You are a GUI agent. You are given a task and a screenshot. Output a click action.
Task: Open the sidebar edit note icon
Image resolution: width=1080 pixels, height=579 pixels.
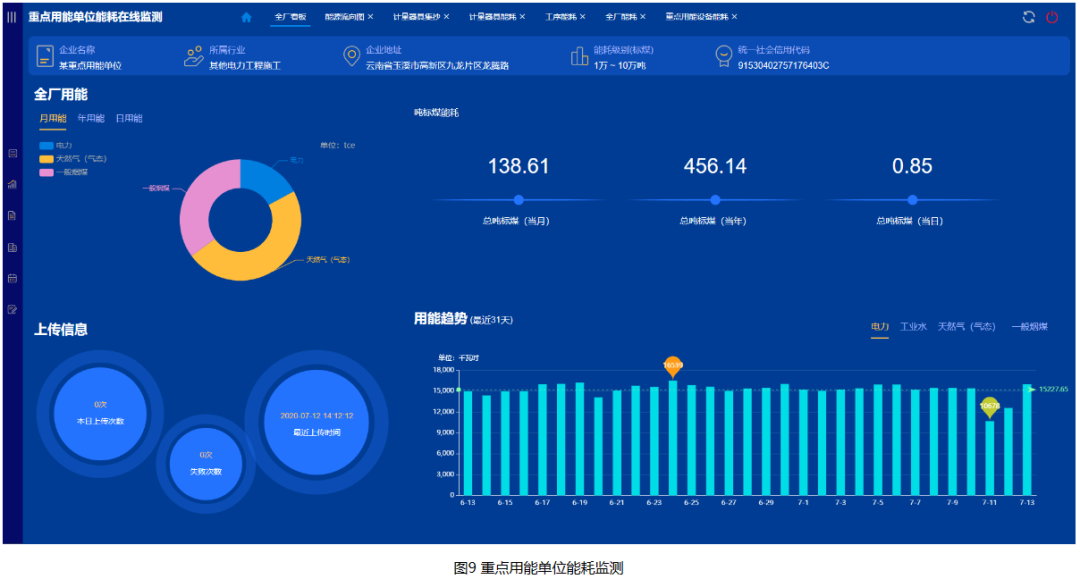coord(12,309)
